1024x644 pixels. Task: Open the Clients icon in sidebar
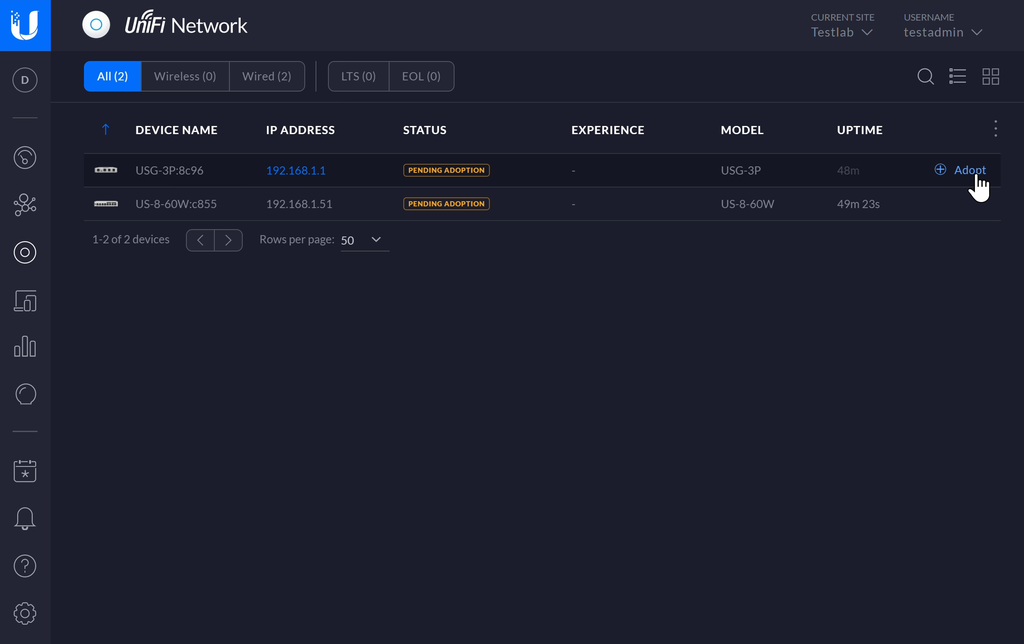pyautogui.click(x=25, y=300)
